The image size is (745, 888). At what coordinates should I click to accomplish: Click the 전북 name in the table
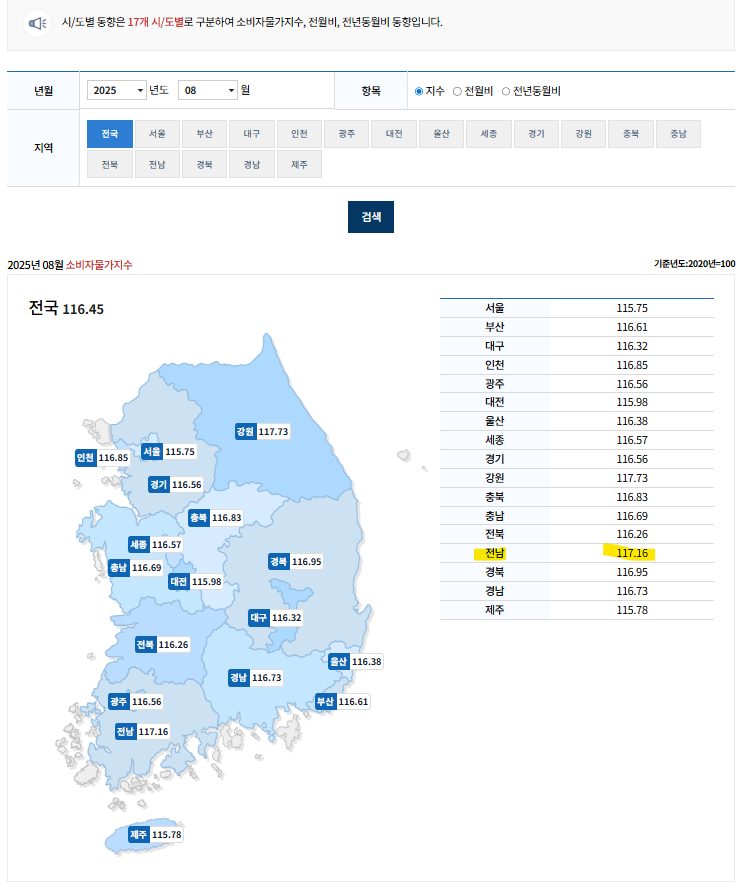(x=495, y=534)
